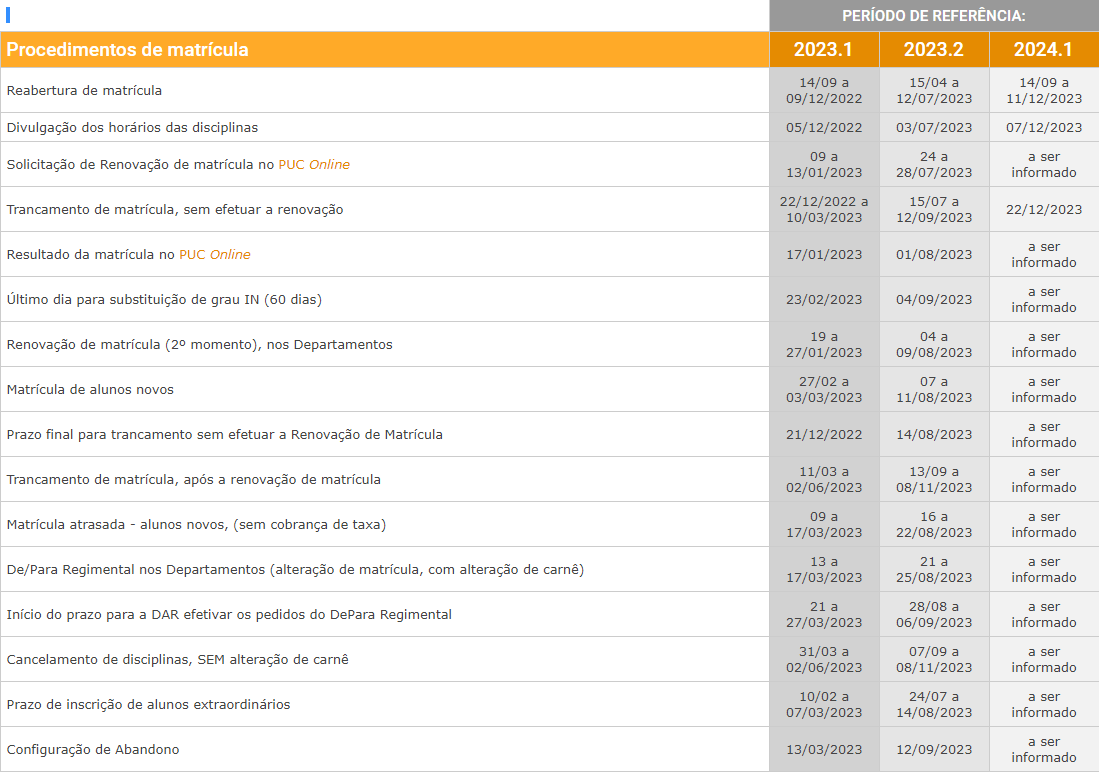Click the 13/03/2023 date cell
Viewport: 1099px width, 772px height.
[824, 750]
